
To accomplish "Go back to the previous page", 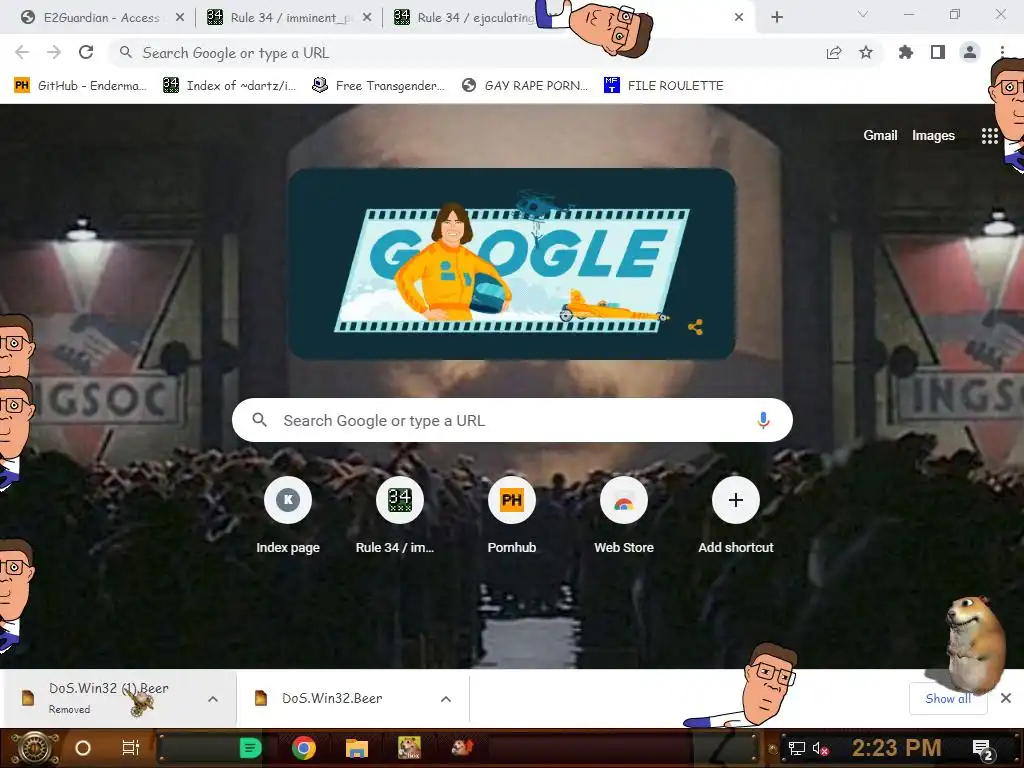I will point(22,52).
